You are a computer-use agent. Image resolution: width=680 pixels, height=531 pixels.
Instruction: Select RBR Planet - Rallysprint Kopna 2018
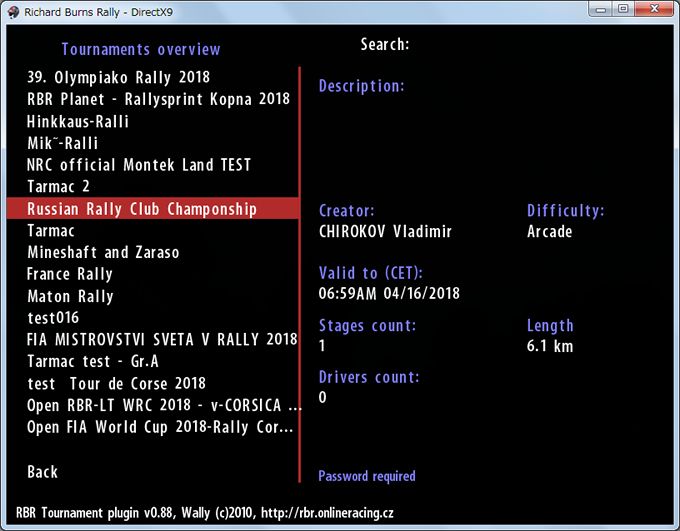[158, 99]
